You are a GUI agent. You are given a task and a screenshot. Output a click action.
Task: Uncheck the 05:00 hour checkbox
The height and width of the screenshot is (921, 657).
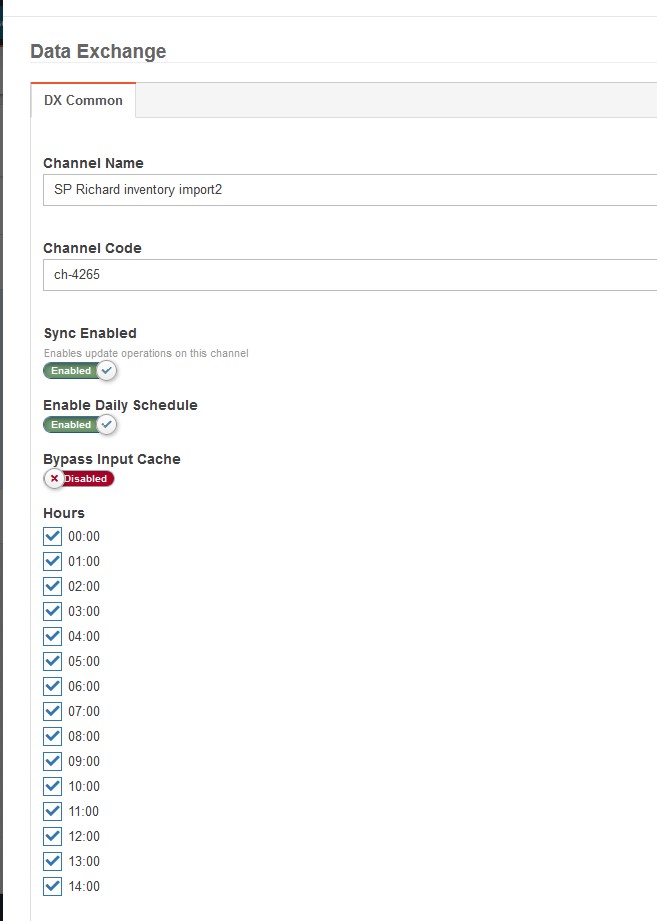pyautogui.click(x=52, y=661)
